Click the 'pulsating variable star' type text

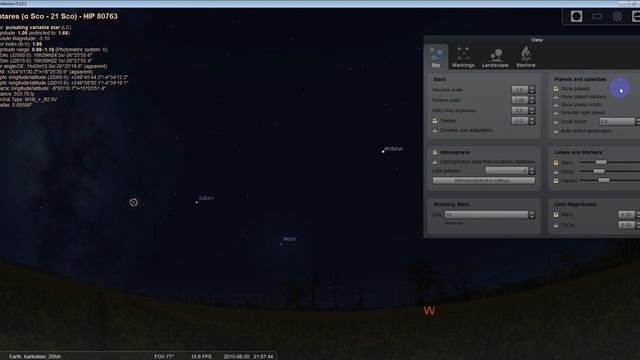33,27
